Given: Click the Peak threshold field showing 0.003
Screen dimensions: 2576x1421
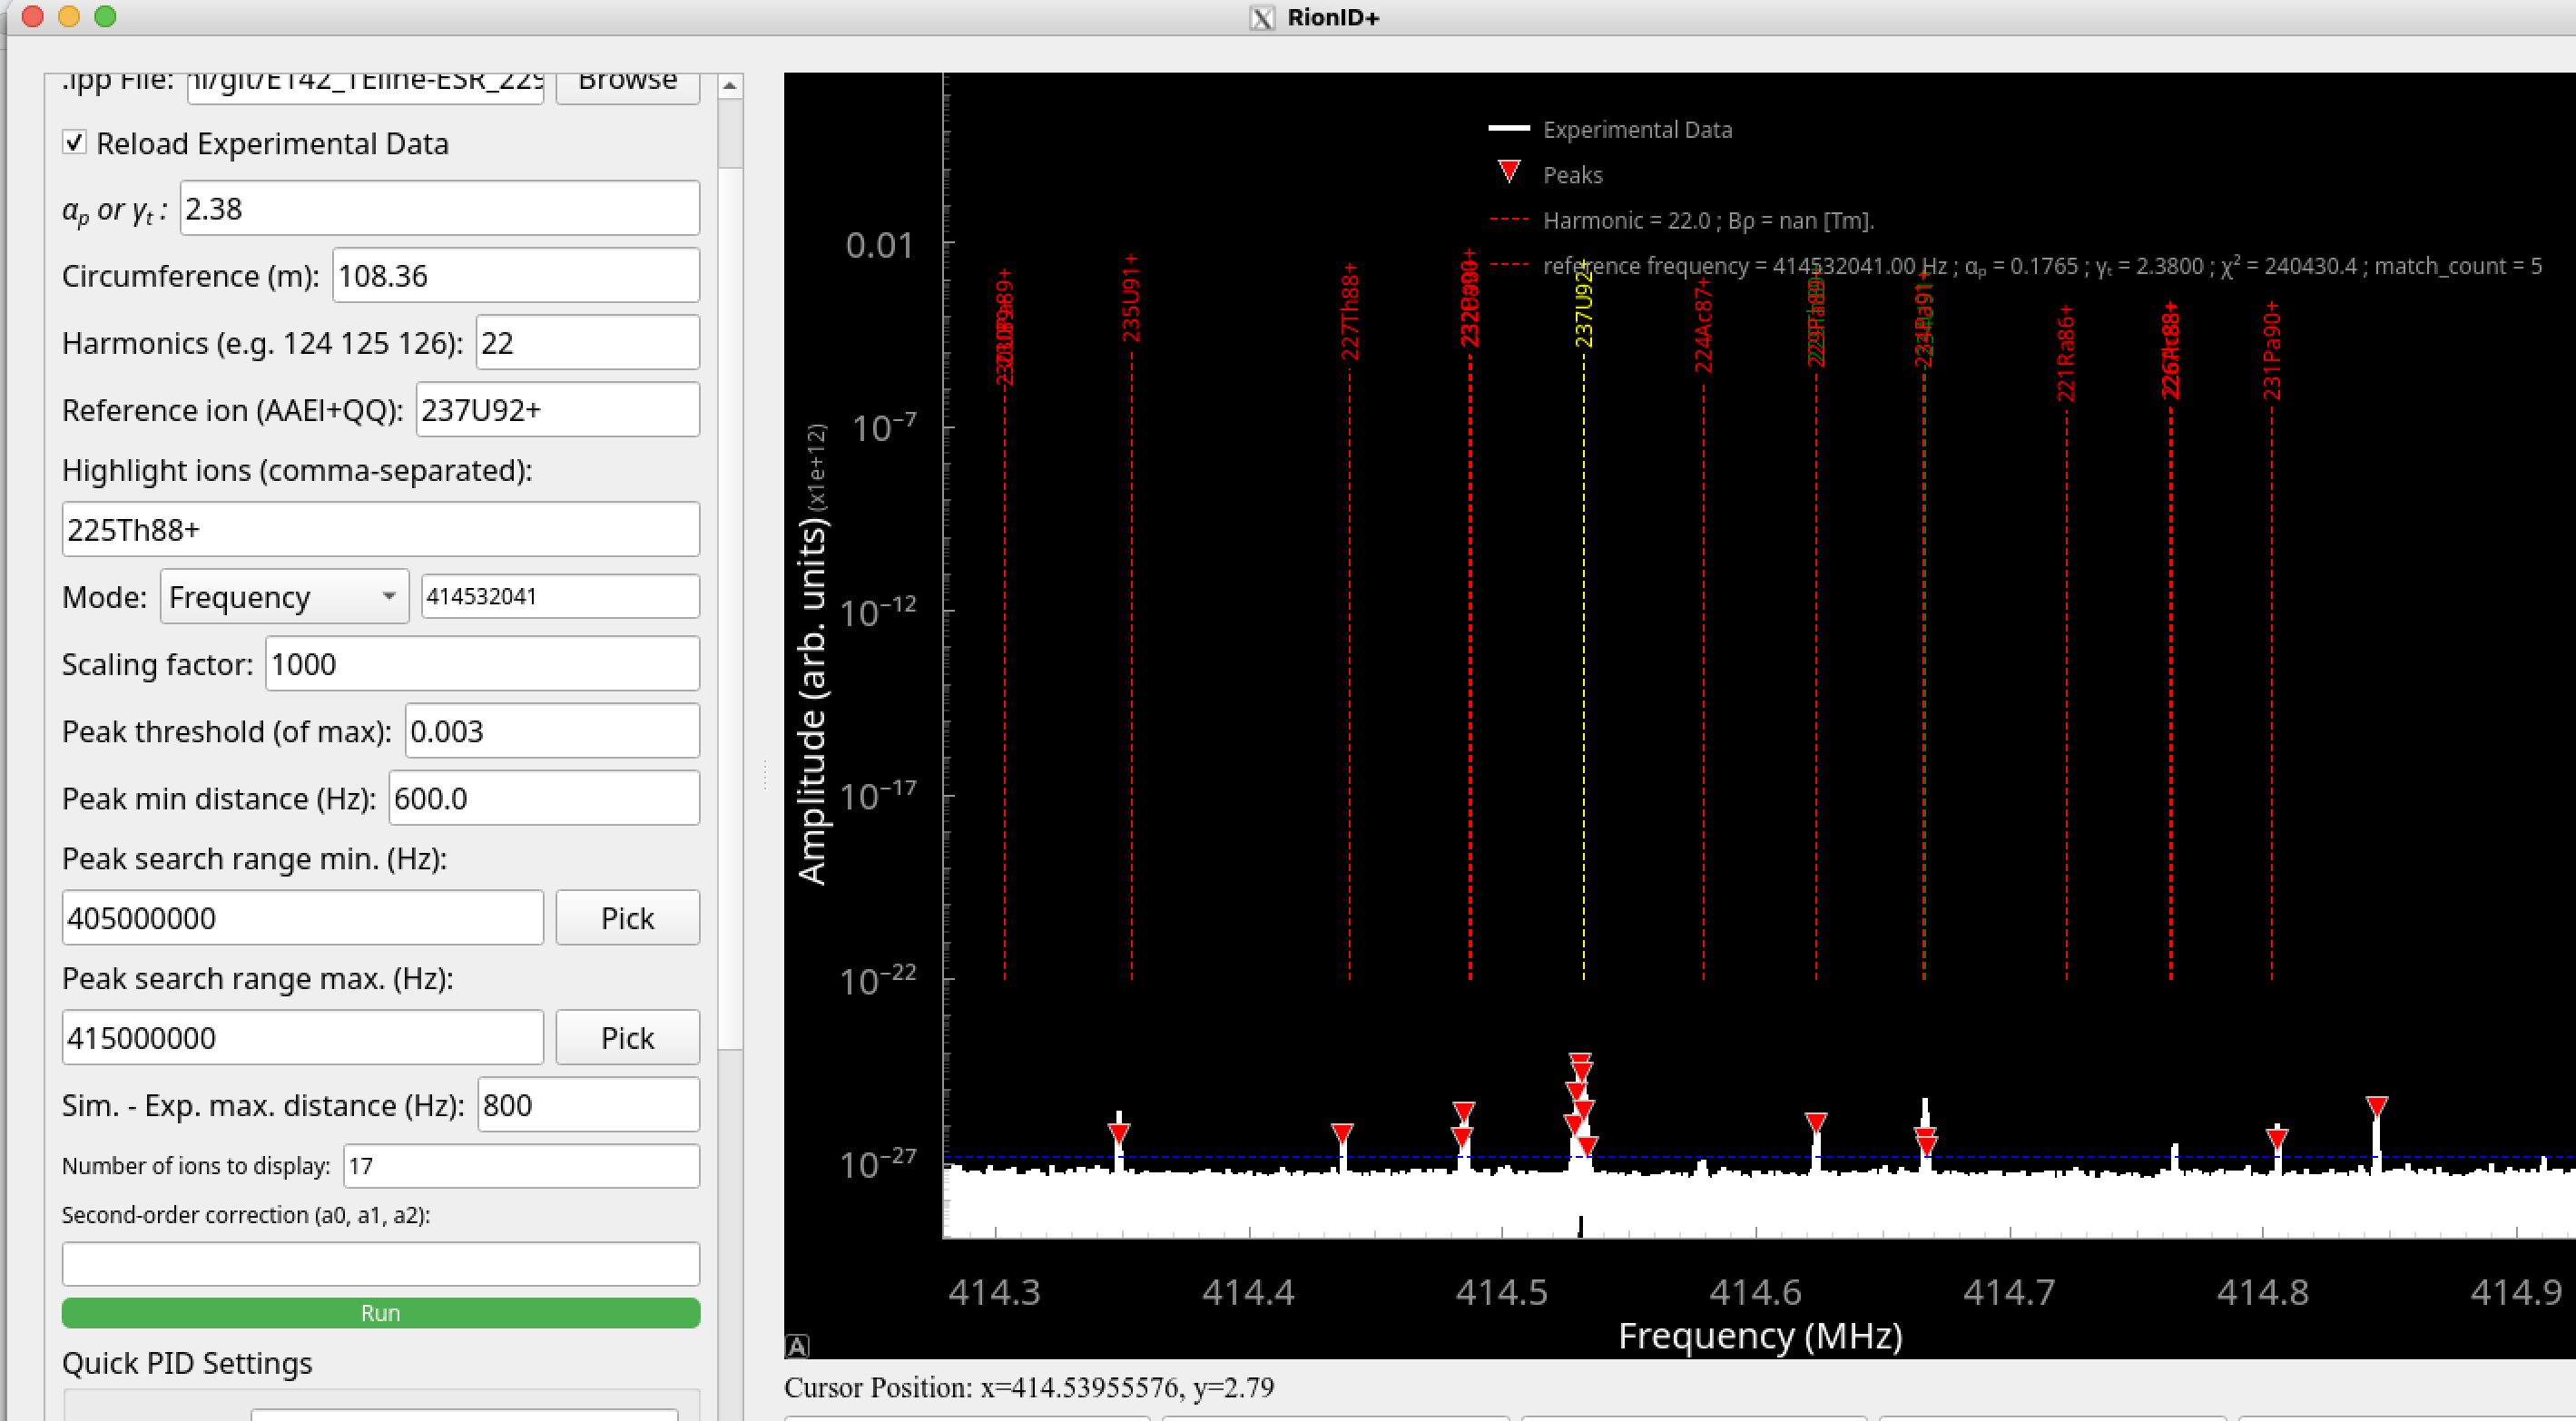Looking at the screenshot, I should (552, 731).
